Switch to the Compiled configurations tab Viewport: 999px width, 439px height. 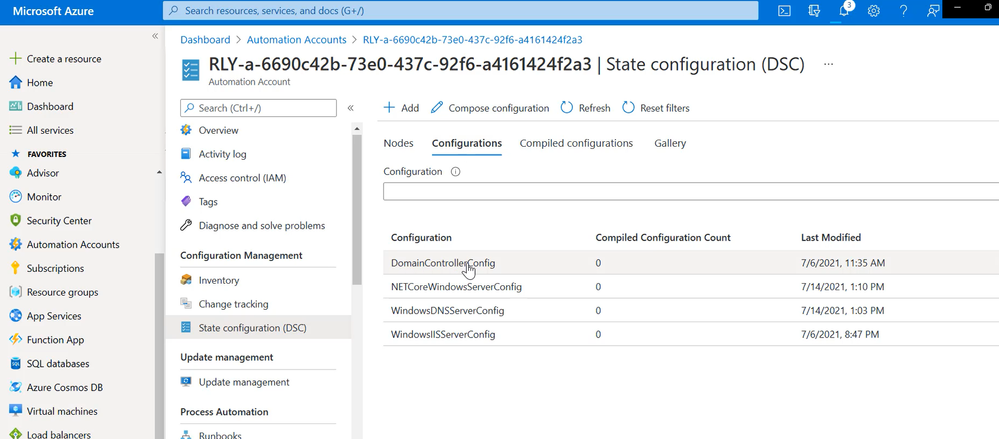click(x=576, y=143)
